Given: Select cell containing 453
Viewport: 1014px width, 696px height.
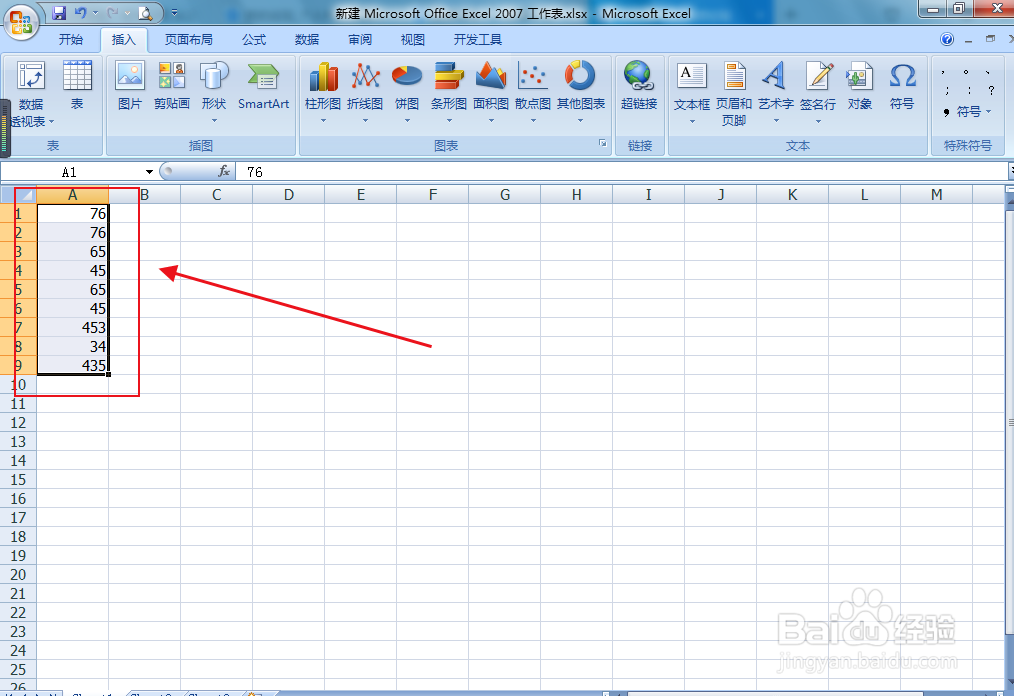Looking at the screenshot, I should tap(72, 327).
